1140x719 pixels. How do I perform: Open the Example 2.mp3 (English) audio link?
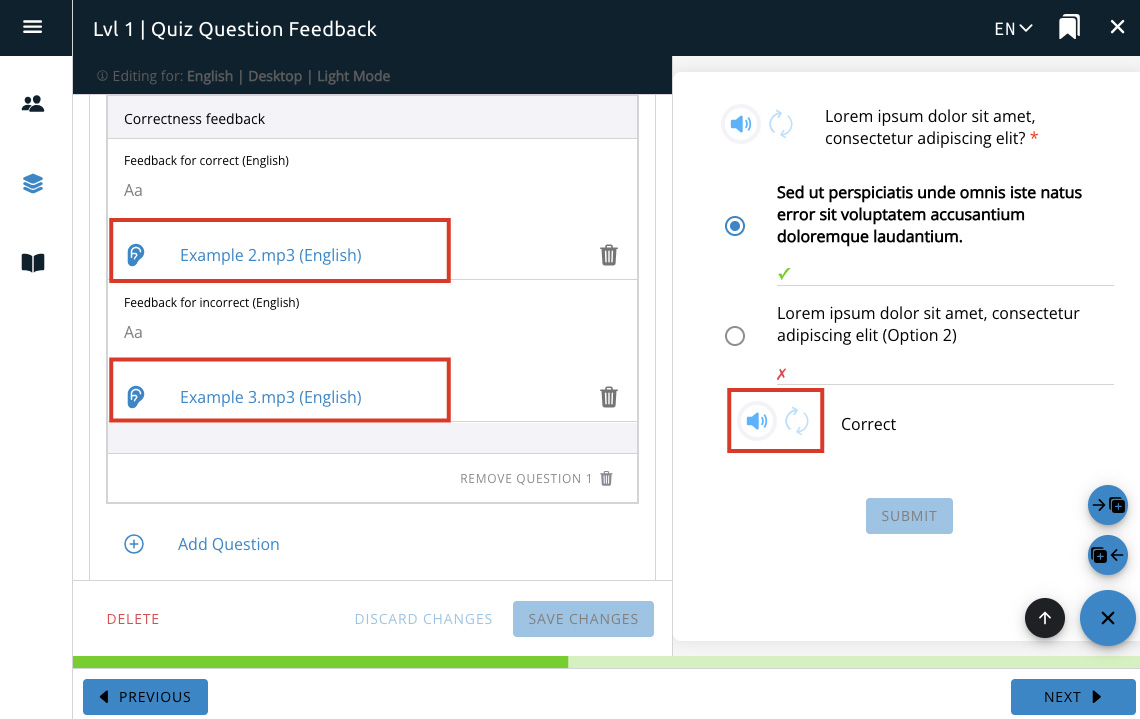click(270, 255)
